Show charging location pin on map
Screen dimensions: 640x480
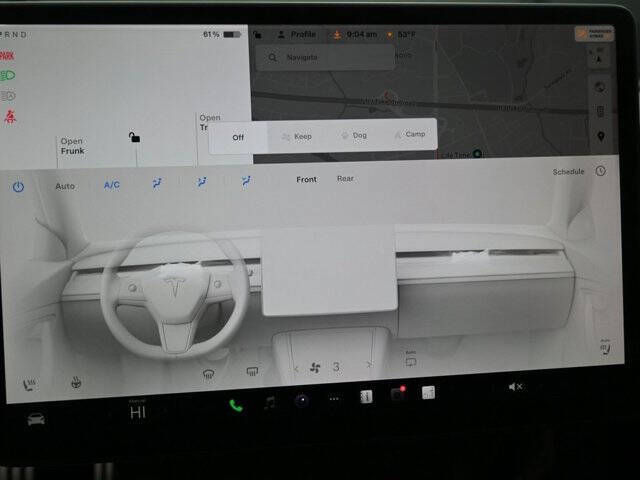[x=601, y=136]
